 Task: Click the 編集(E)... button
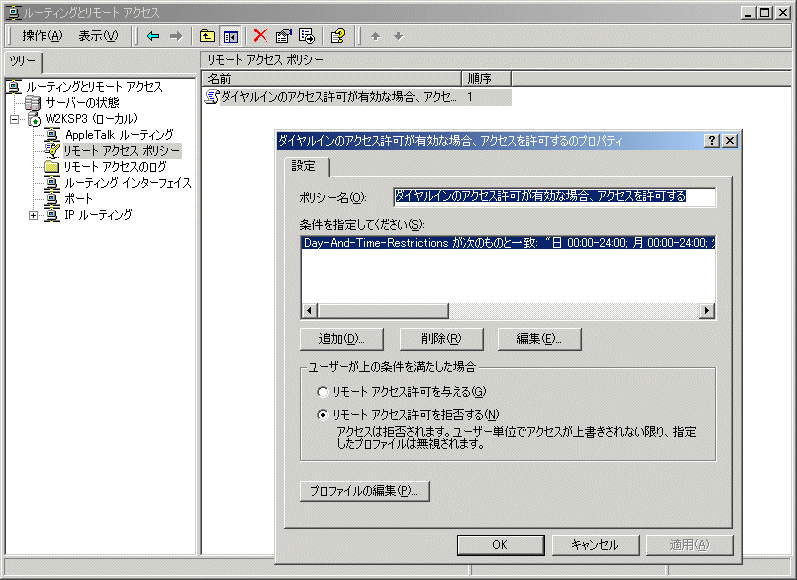(539, 339)
